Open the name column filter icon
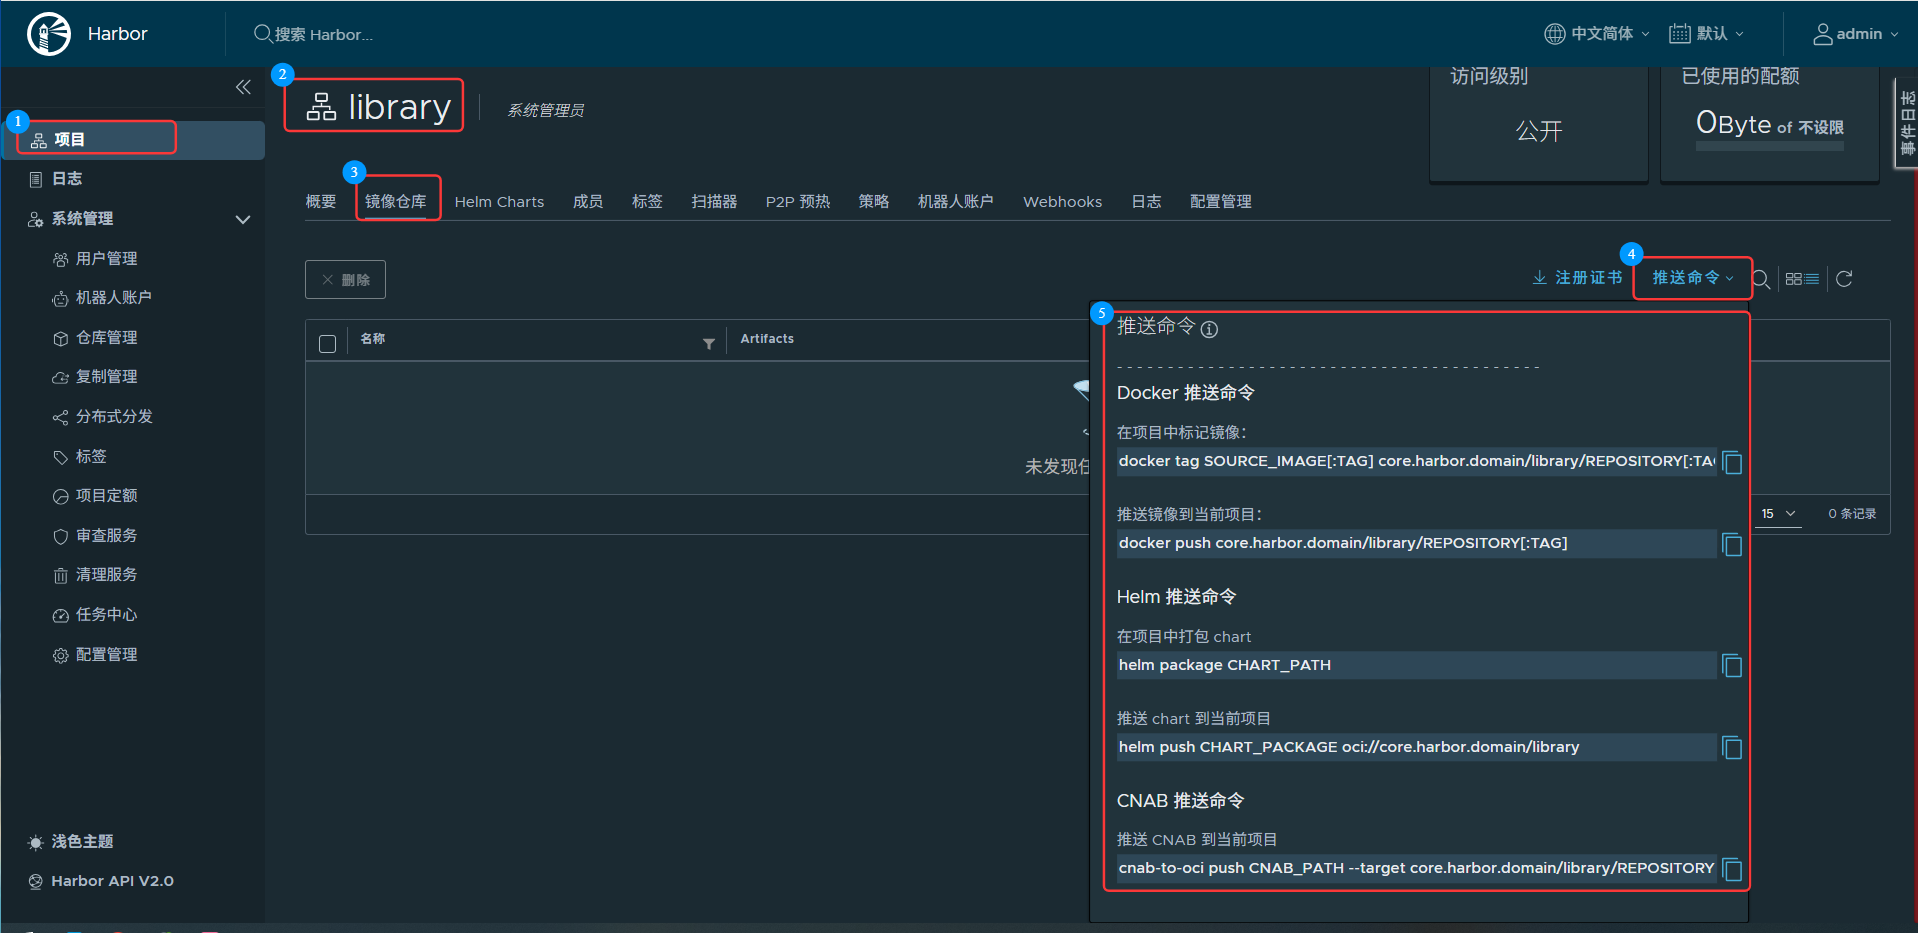This screenshot has width=1918, height=933. [709, 344]
